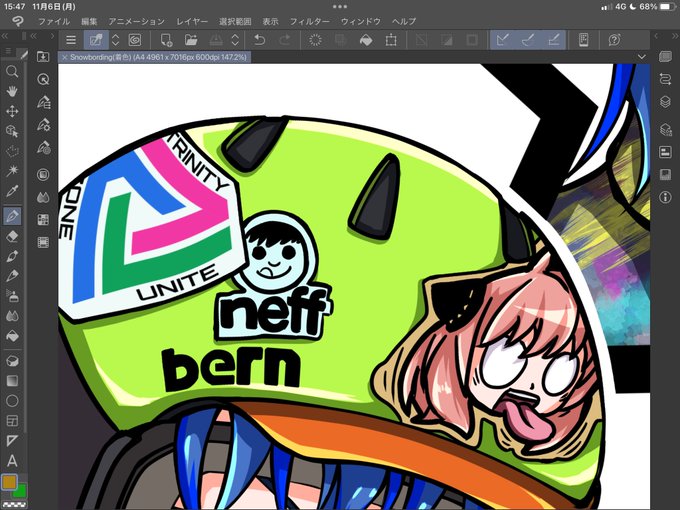Screen dimensions: 680x510
Task: Expand the canvas tab list chevron
Action: [x=642, y=57]
